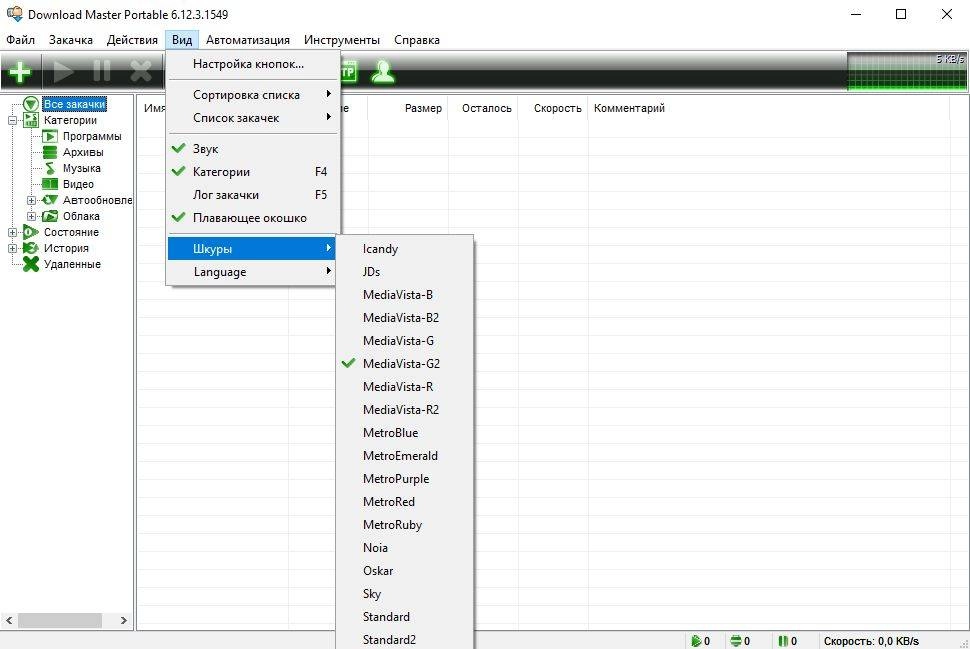
Task: Click the green user profile toolbar icon
Action: [x=383, y=72]
